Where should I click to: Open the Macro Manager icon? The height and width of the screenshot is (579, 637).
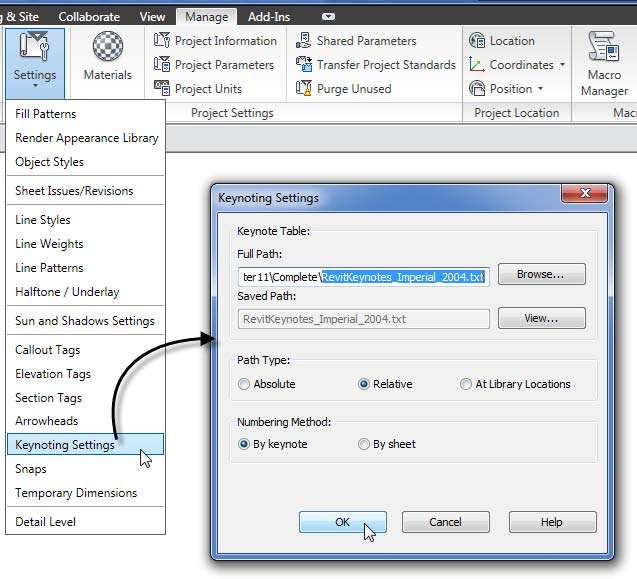tap(604, 46)
